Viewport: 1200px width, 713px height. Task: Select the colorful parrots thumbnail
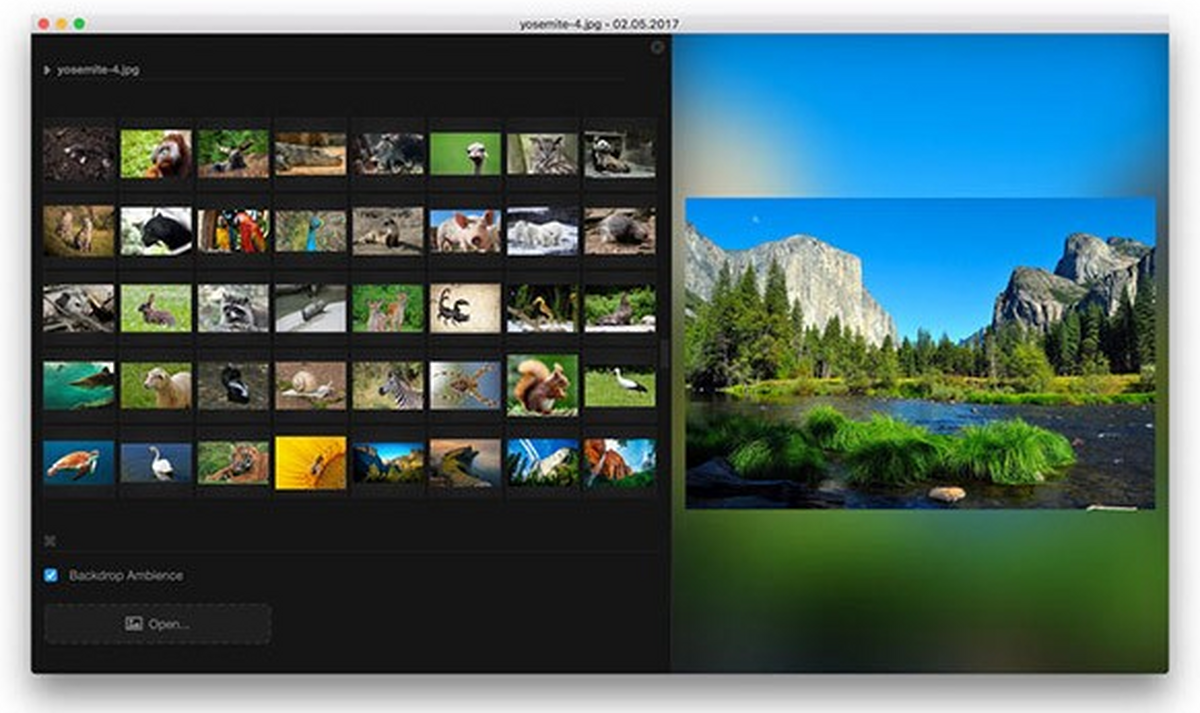pos(233,231)
